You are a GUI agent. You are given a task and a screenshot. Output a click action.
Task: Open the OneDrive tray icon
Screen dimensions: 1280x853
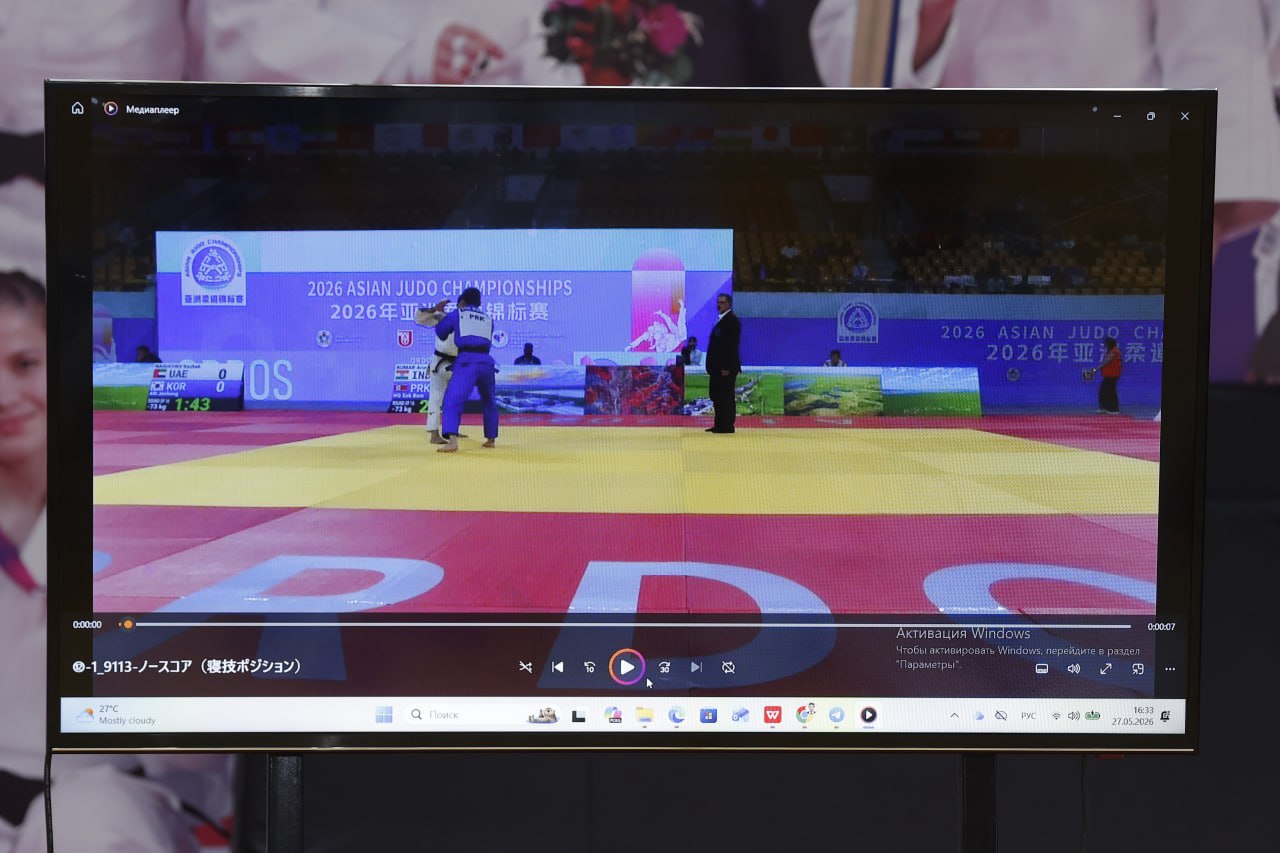click(978, 716)
